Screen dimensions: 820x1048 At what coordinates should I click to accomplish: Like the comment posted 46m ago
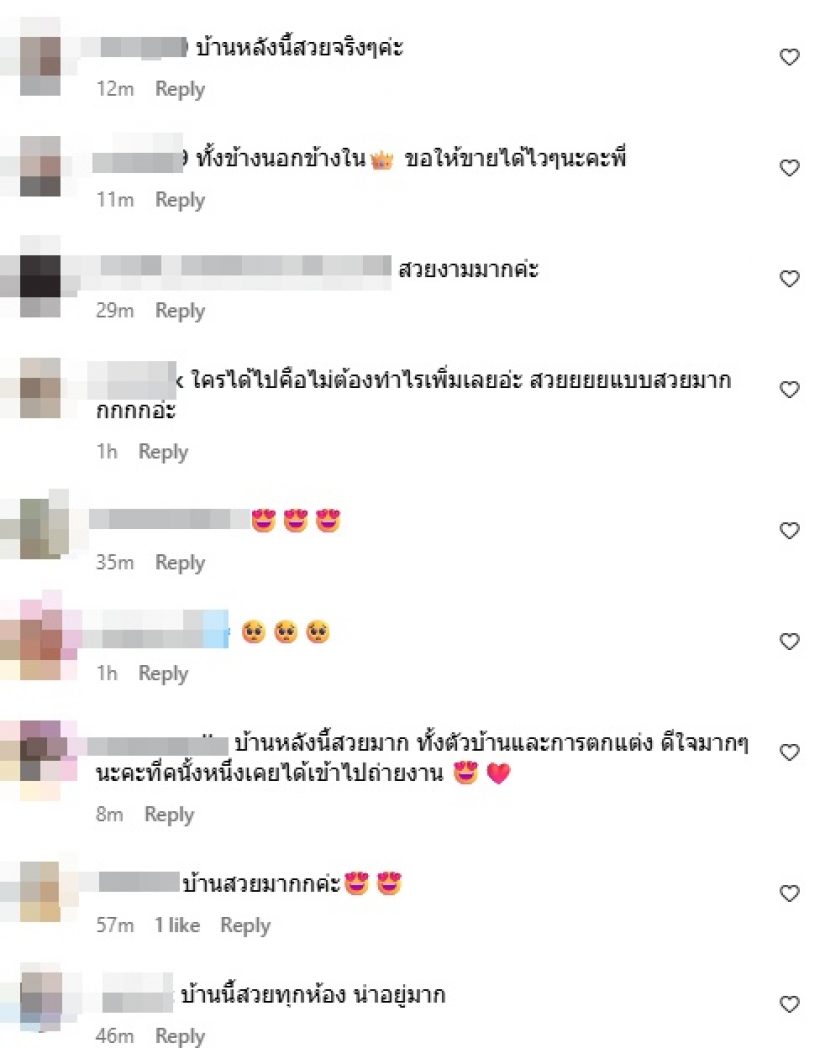pos(789,1005)
